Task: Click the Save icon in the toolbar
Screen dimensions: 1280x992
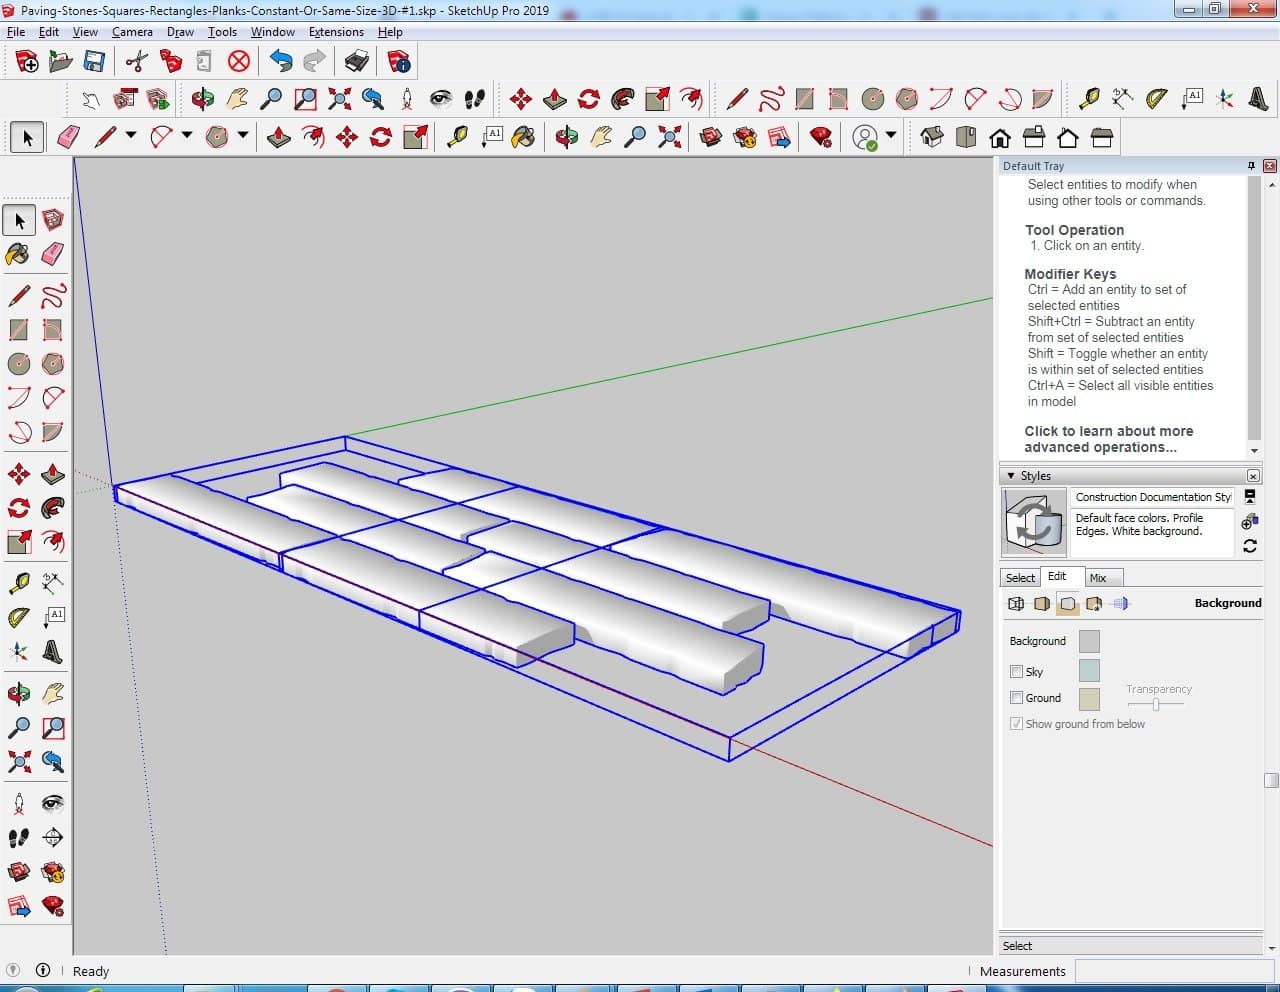Action: click(94, 62)
